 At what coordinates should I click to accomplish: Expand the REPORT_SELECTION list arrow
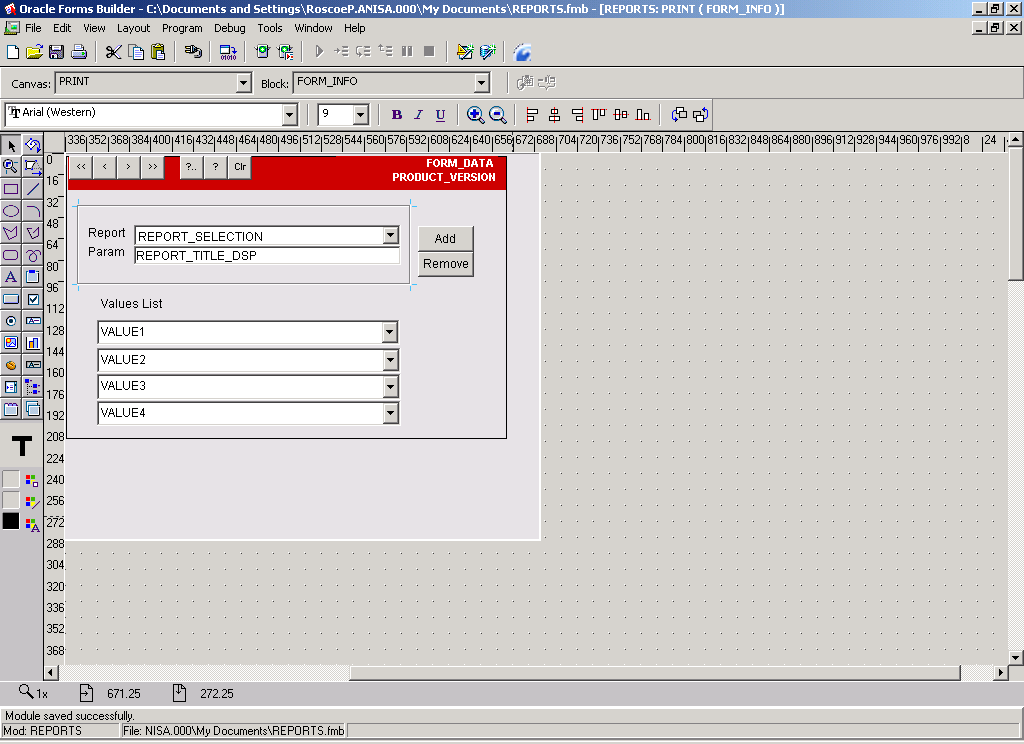(x=391, y=235)
